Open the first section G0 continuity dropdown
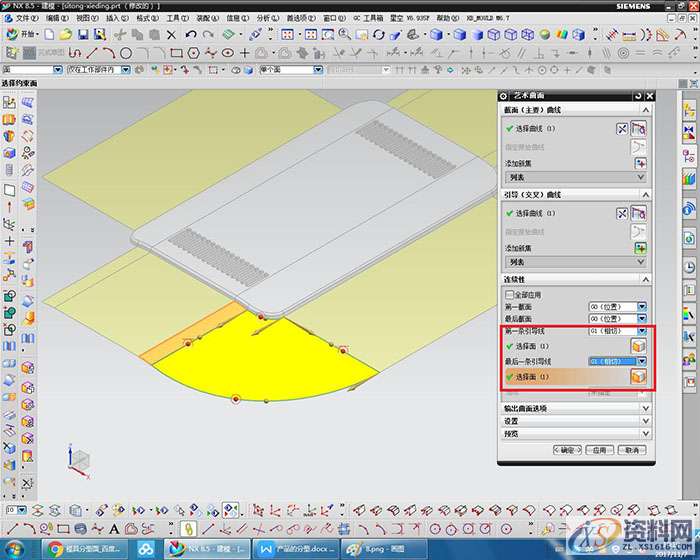 coord(642,306)
